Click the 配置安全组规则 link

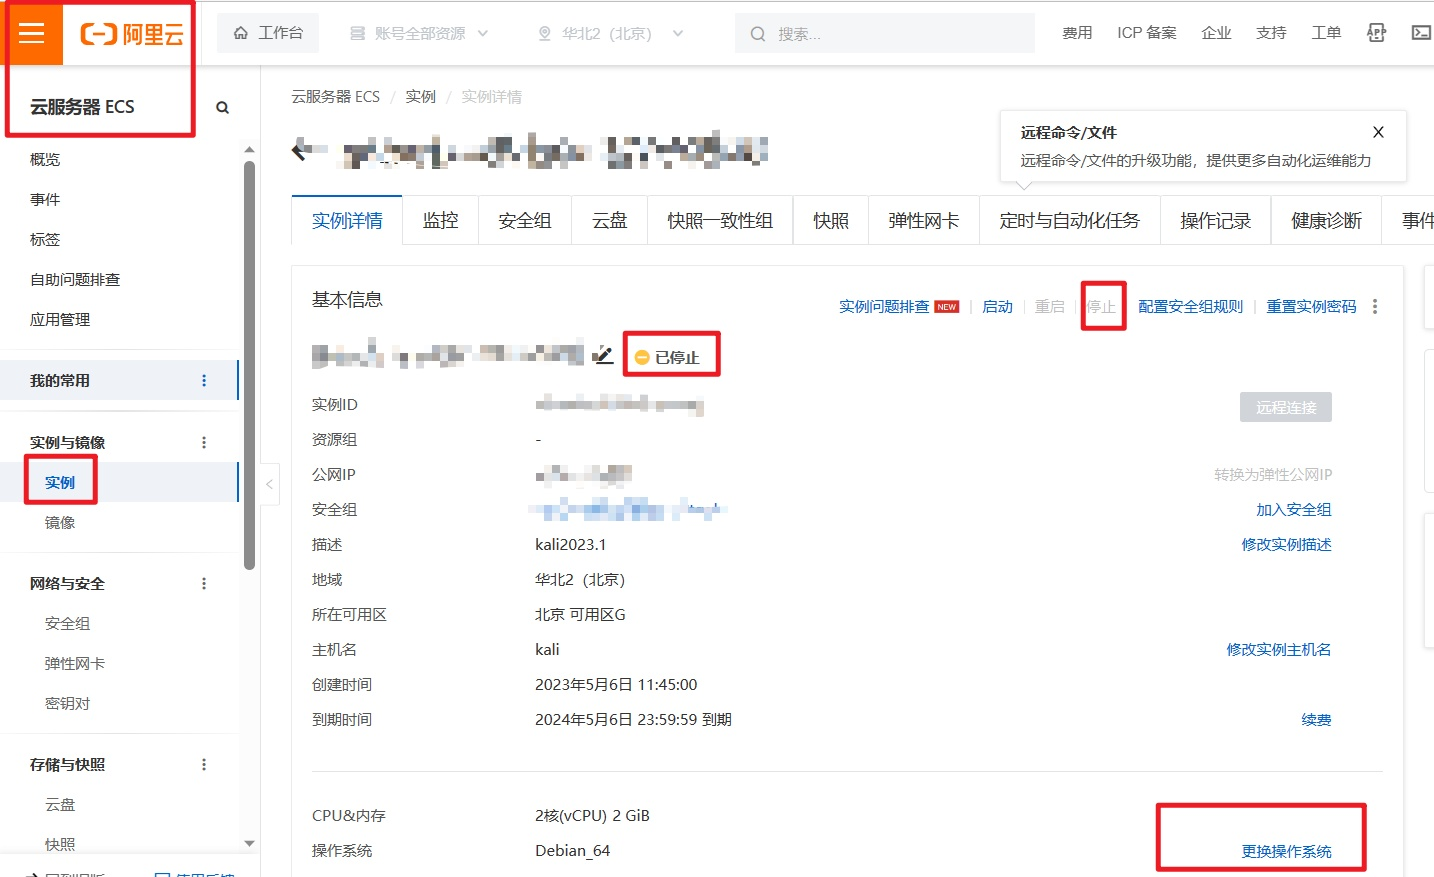click(1190, 307)
